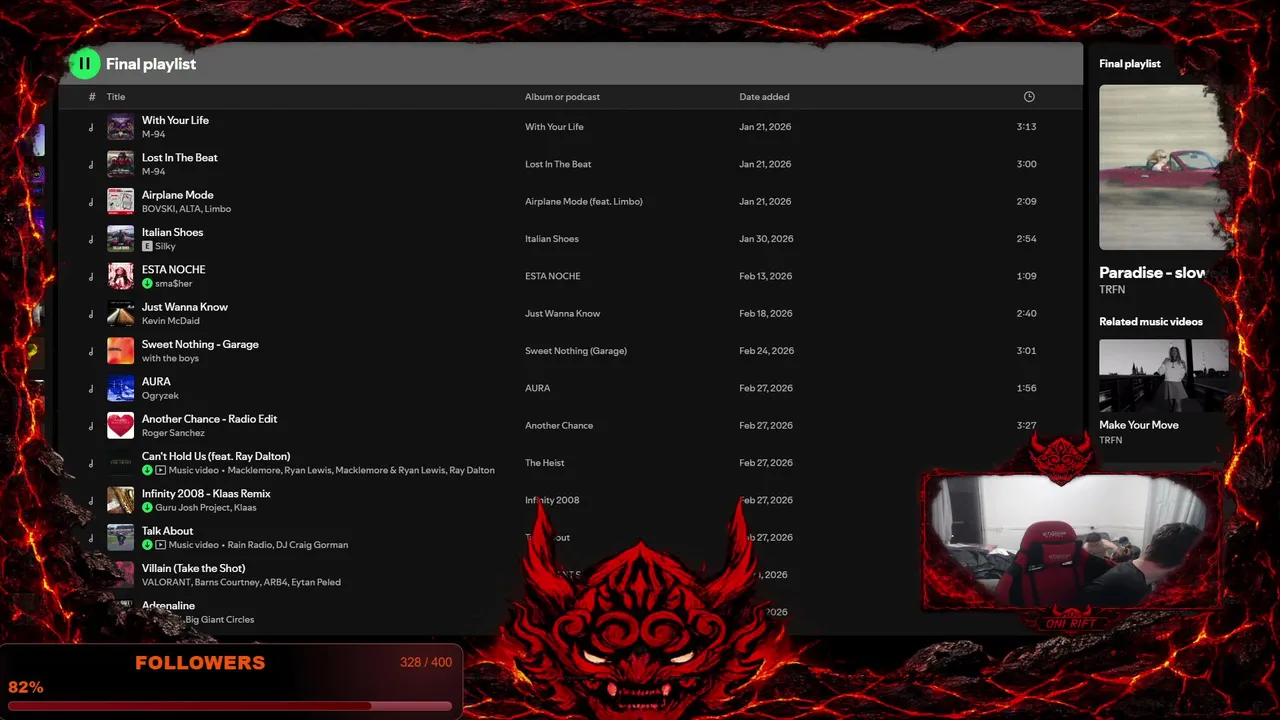Open the music video icon for Talk About
This screenshot has height=720, width=1280.
161,545
